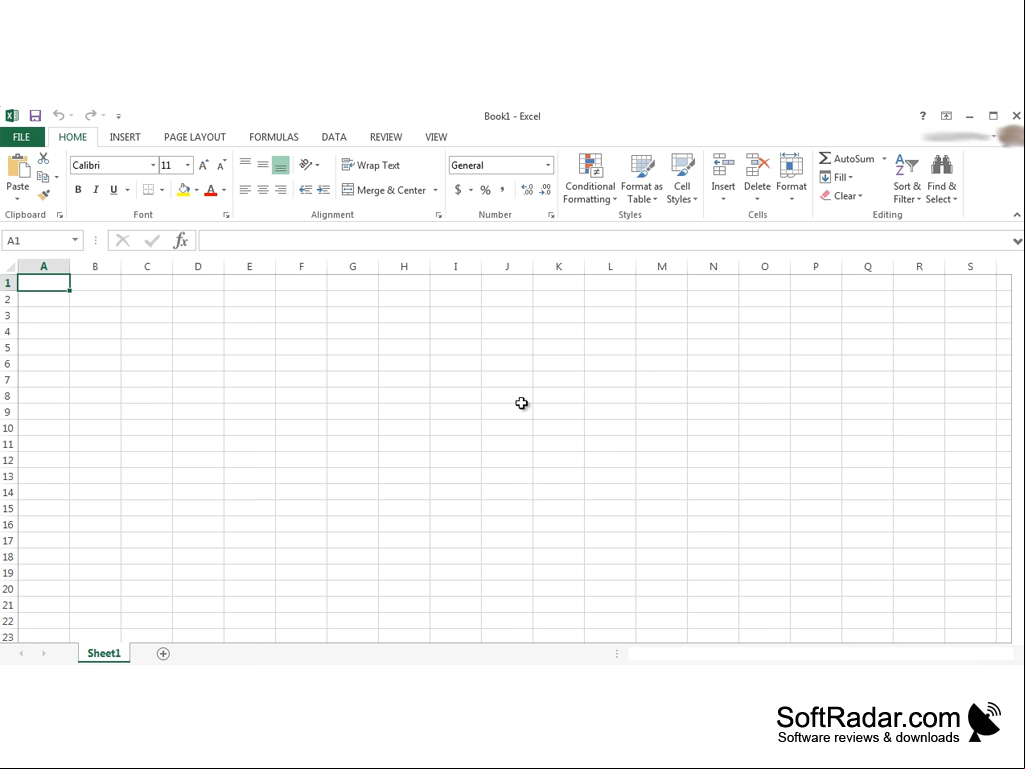Cut the selection using the scissors icon
The height and width of the screenshot is (769, 1025).
coord(44,158)
